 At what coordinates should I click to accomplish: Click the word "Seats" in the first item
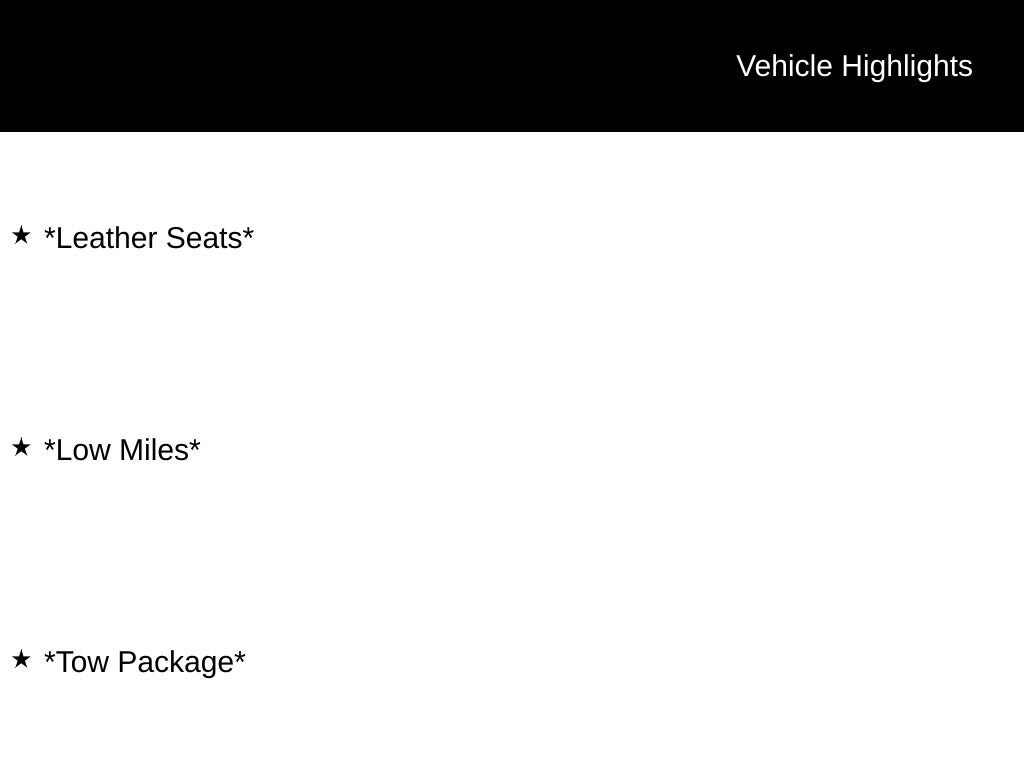[x=204, y=238]
